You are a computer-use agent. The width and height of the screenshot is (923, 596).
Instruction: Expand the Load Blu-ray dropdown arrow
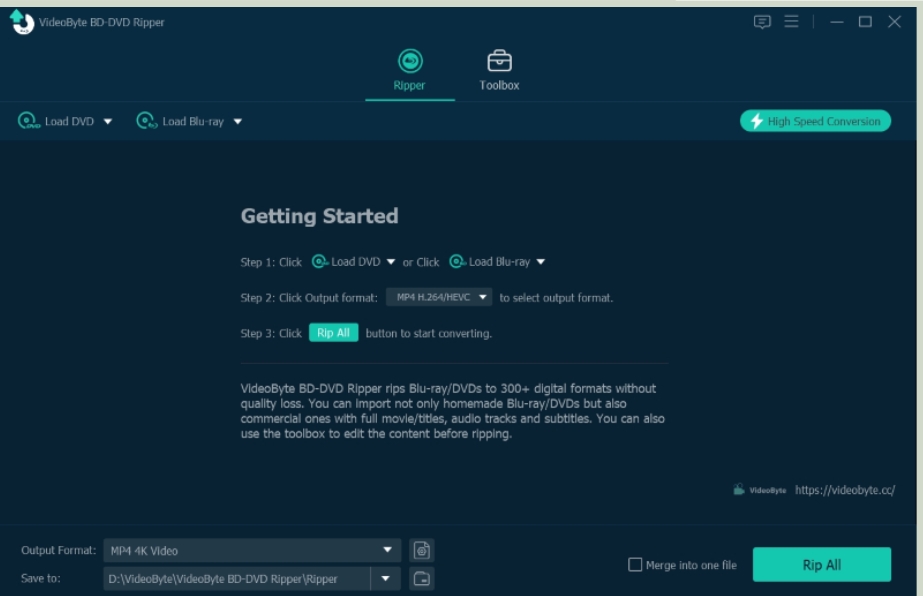(x=238, y=122)
